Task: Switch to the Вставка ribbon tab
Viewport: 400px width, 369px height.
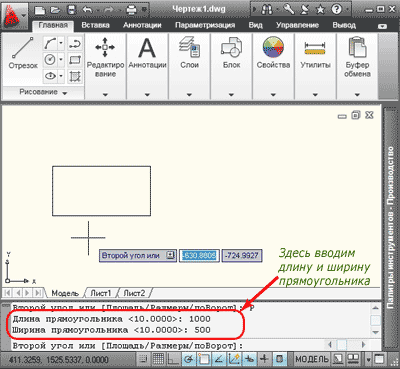Action: tap(95, 25)
